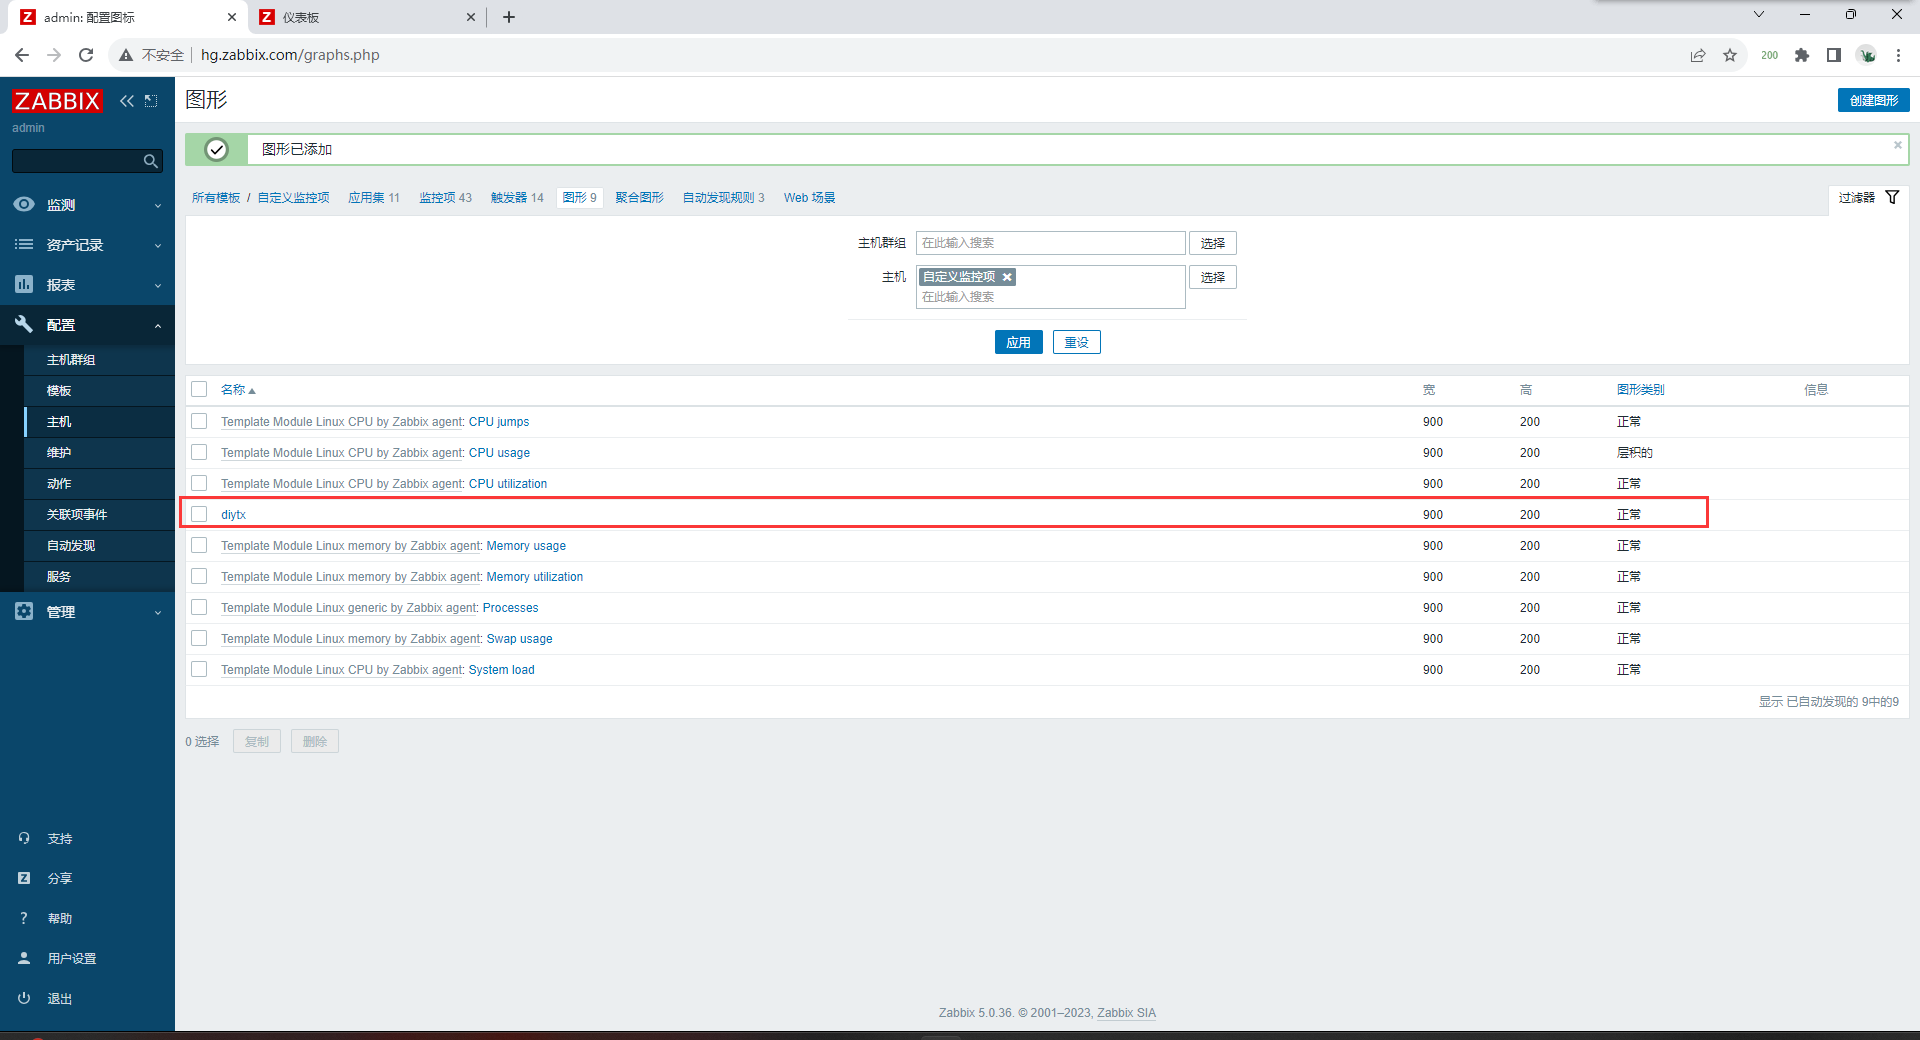This screenshot has height=1040, width=1920.
Task: Check the diytx graph checkbox
Action: [199, 514]
